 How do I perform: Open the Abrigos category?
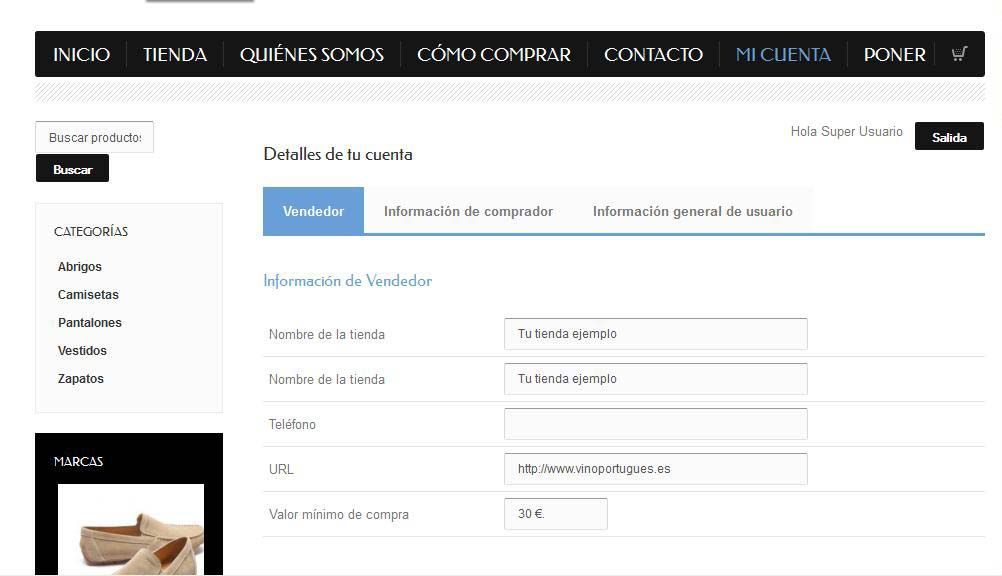tap(79, 267)
